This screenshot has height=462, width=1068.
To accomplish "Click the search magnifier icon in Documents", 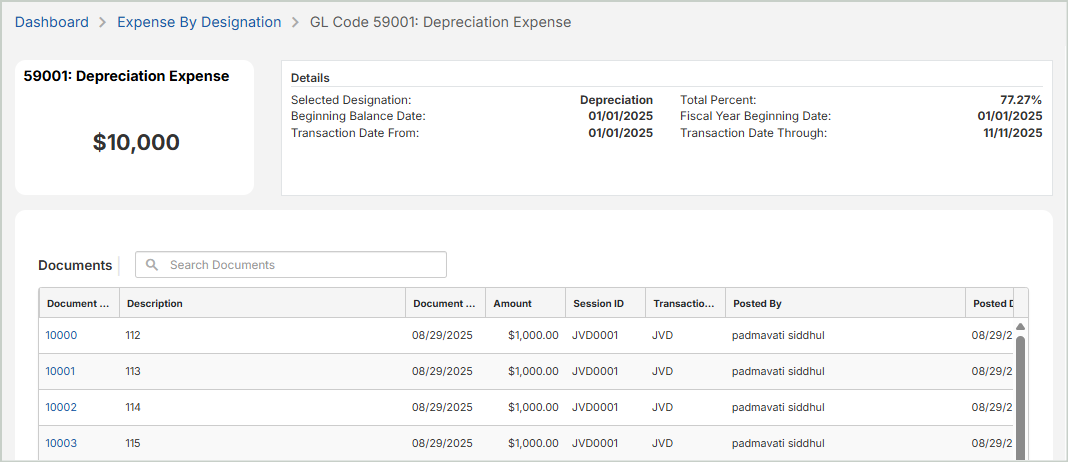I will click(152, 265).
